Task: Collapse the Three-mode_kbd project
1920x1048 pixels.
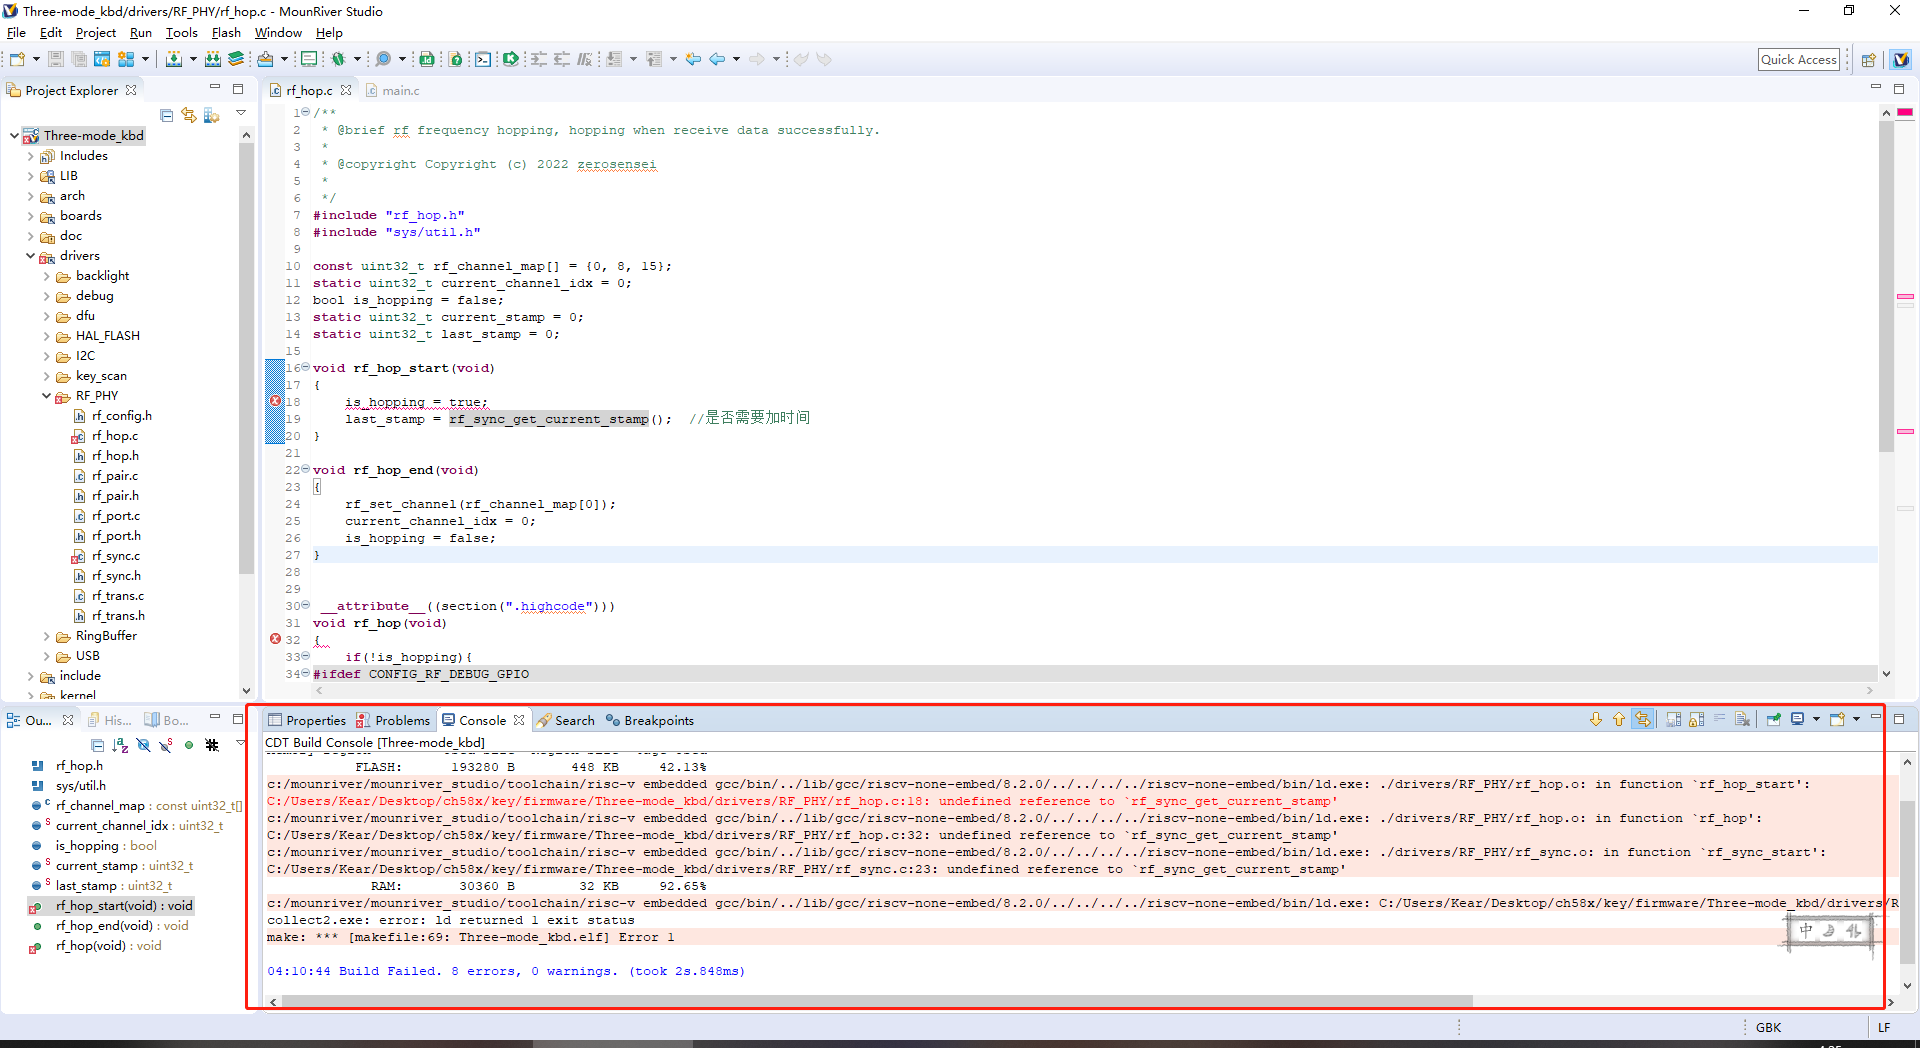Action: coord(14,136)
